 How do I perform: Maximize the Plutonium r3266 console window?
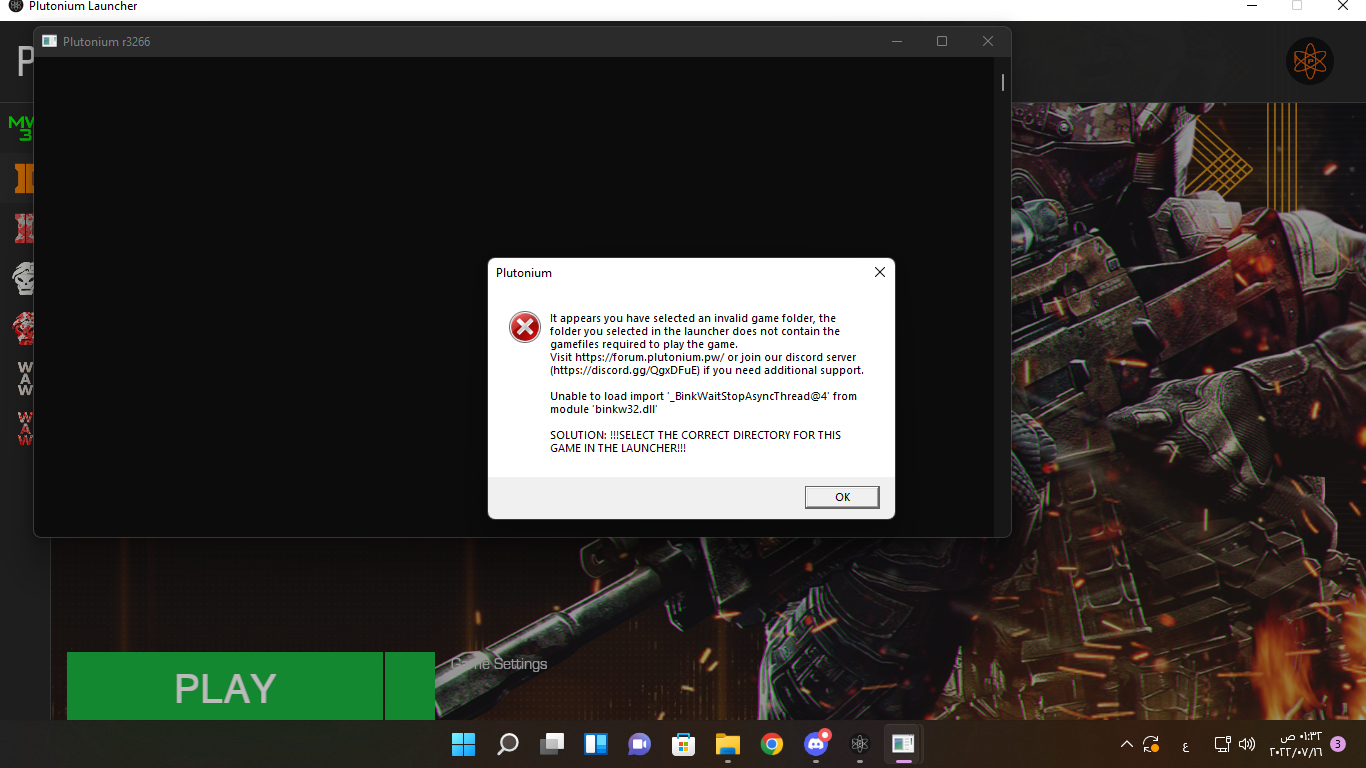[942, 41]
